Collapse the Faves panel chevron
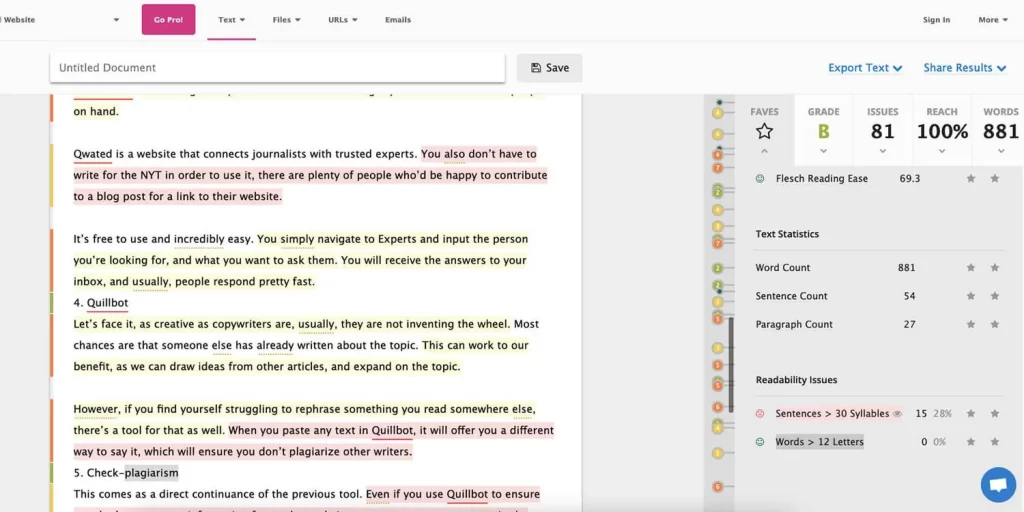This screenshot has height=512, width=1024. [x=764, y=152]
